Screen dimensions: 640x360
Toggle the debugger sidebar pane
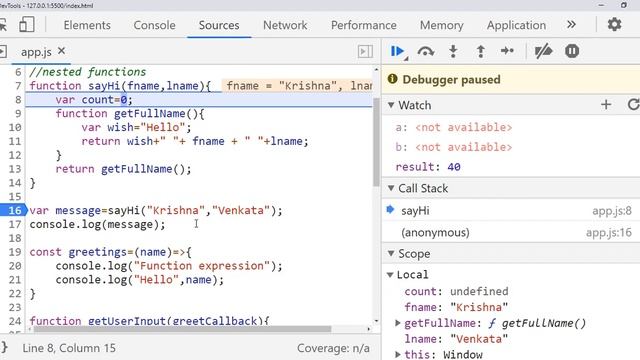365,51
